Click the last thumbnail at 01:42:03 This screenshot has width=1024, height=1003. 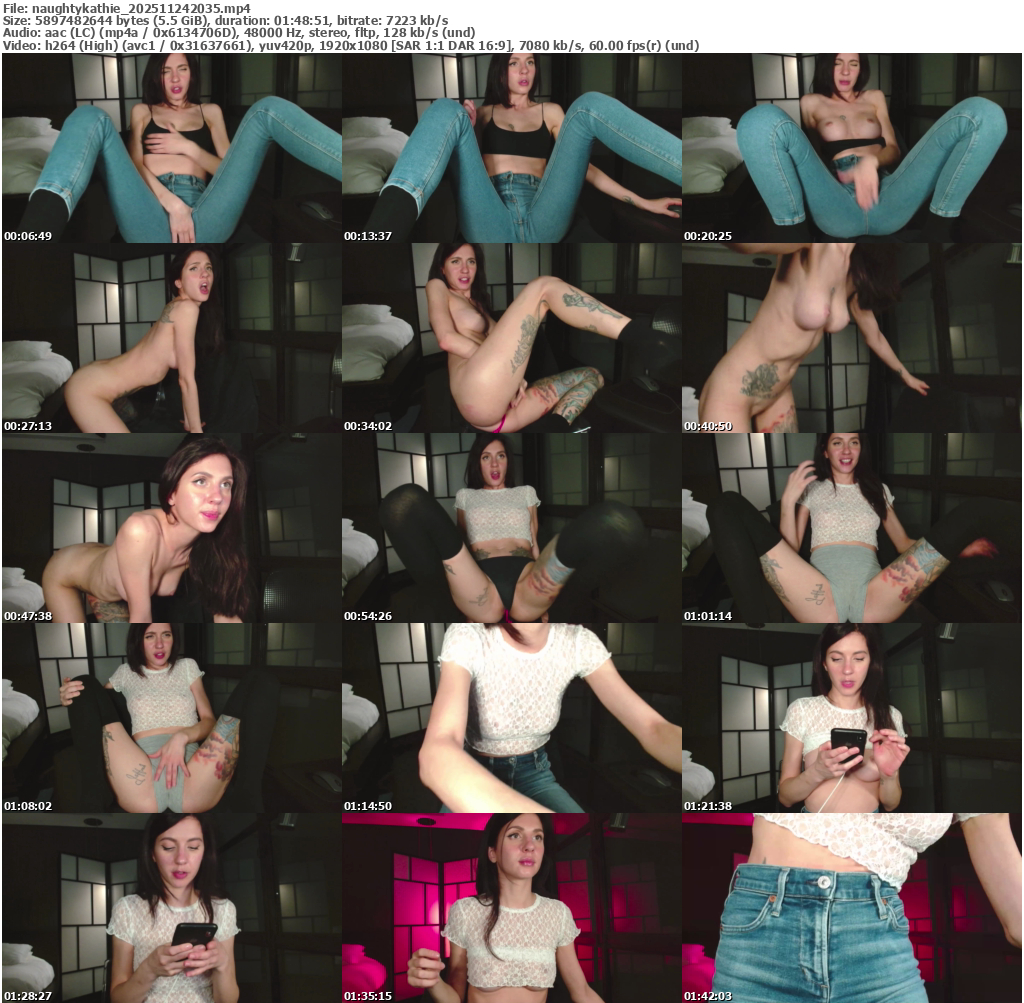[851, 908]
